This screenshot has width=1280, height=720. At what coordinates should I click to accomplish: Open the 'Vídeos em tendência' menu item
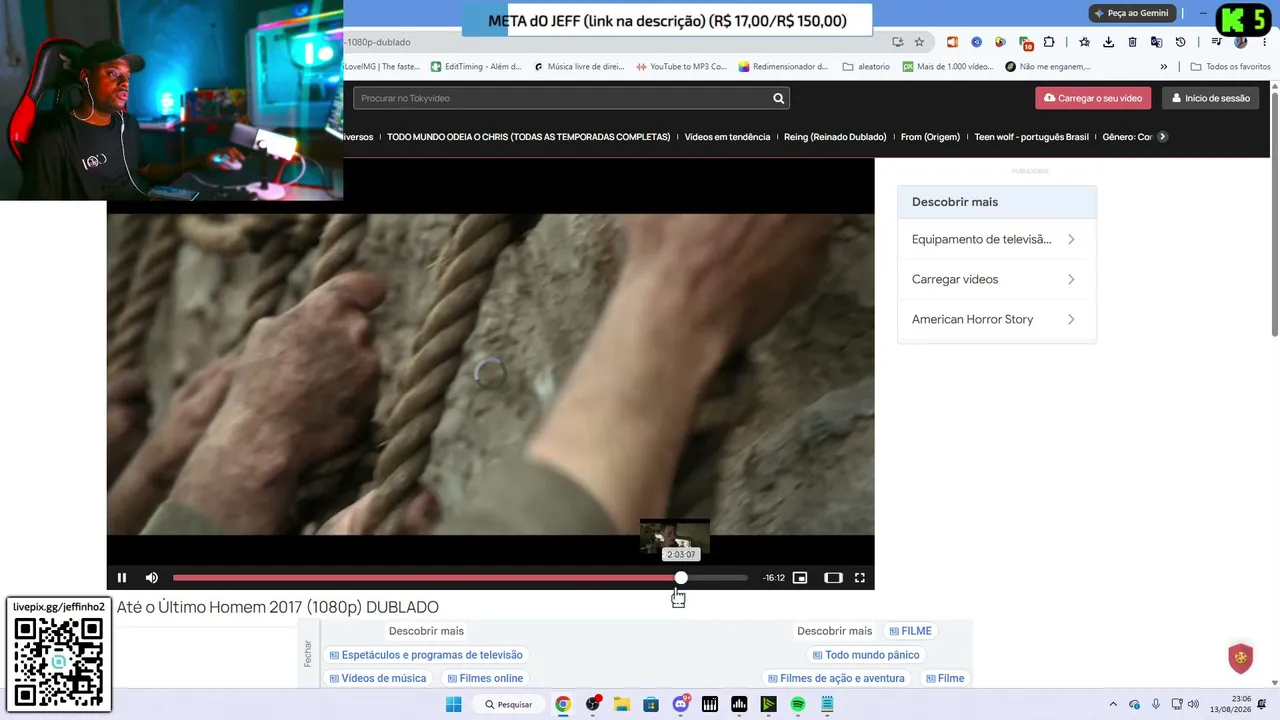click(x=727, y=137)
